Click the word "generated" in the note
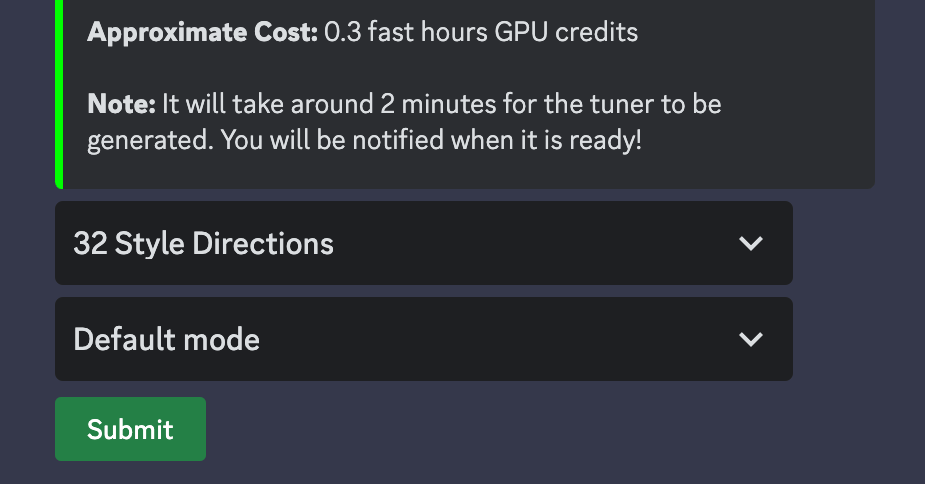This screenshot has height=484, width=925. point(147,140)
